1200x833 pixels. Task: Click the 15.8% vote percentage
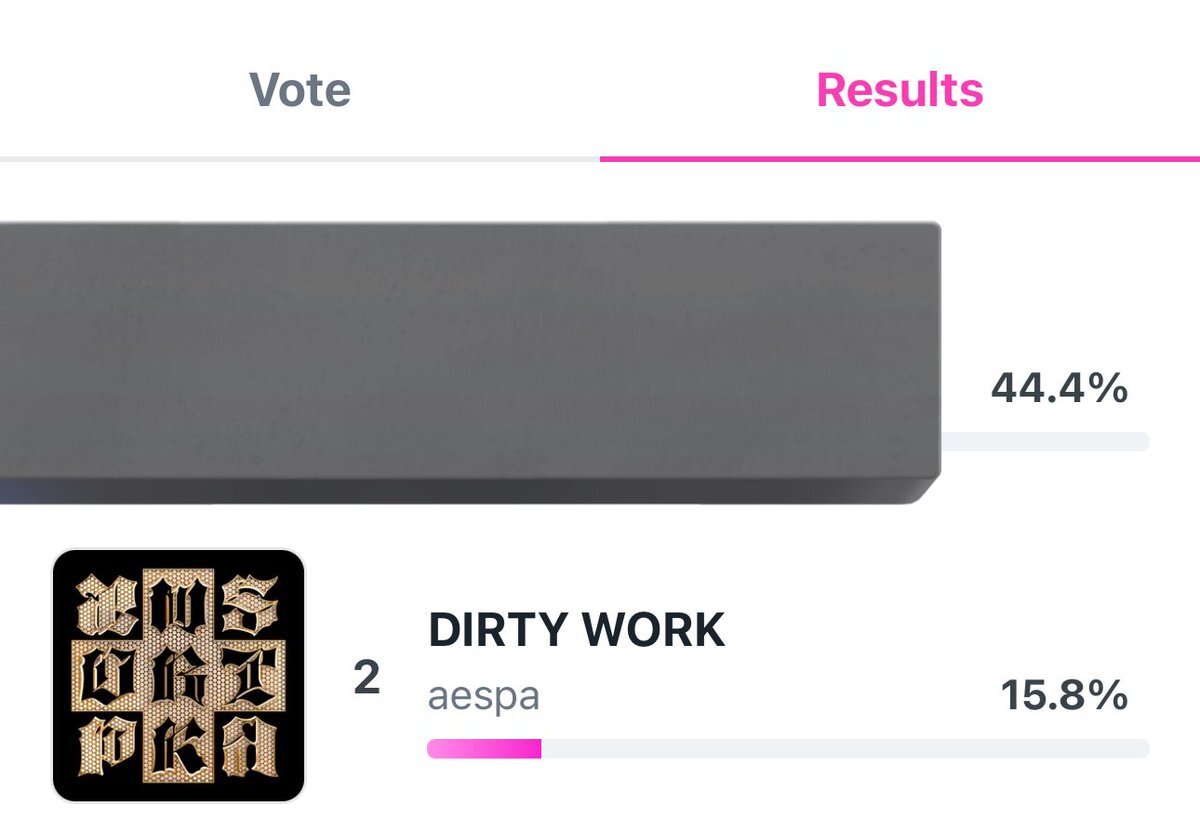tap(1064, 696)
